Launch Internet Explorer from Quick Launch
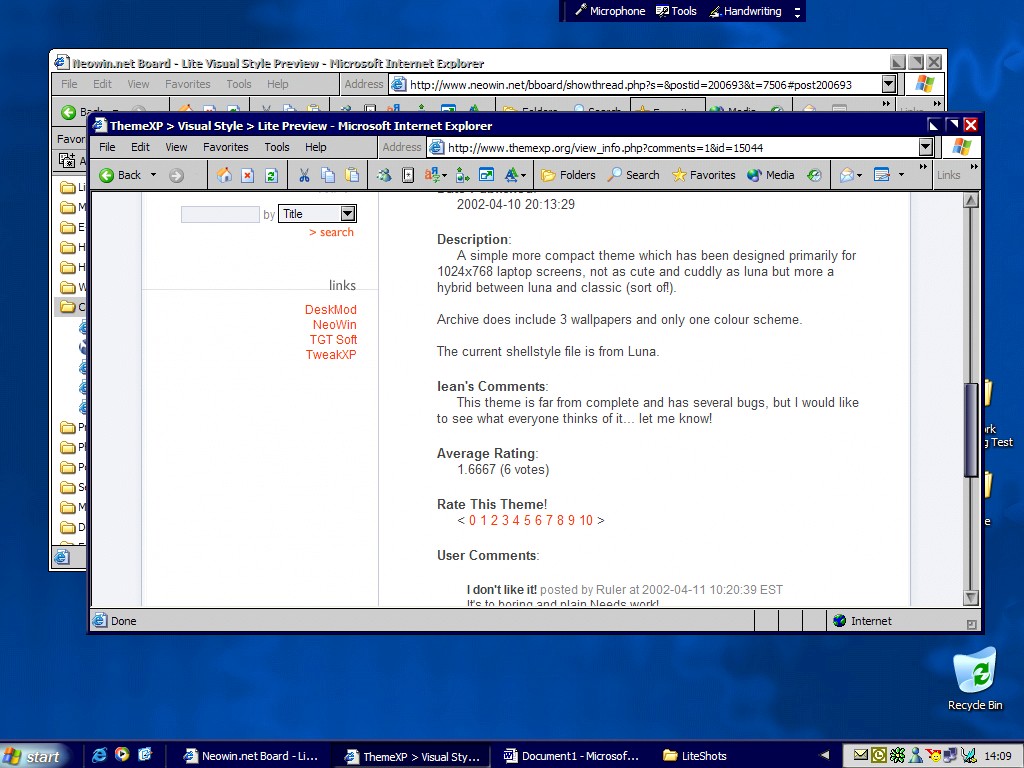The width and height of the screenshot is (1024, 768). 99,755
